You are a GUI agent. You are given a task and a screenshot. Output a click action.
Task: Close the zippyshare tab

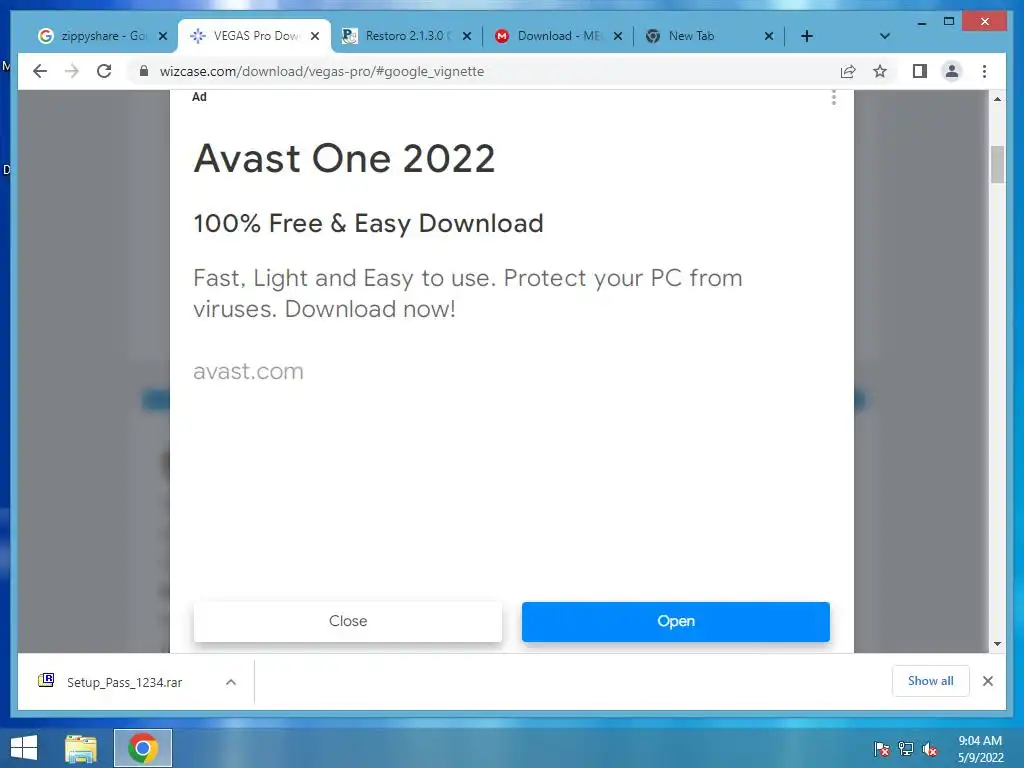point(163,36)
